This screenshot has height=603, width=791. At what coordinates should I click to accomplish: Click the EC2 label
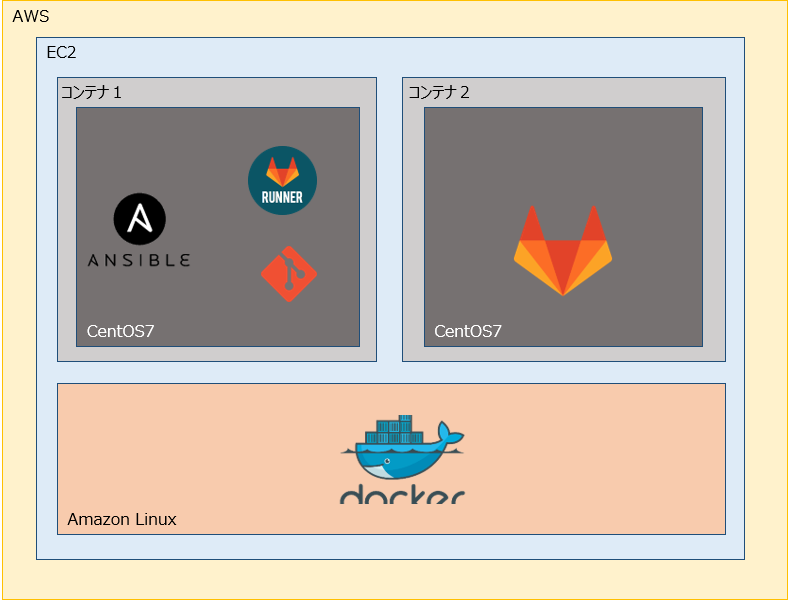click(61, 52)
